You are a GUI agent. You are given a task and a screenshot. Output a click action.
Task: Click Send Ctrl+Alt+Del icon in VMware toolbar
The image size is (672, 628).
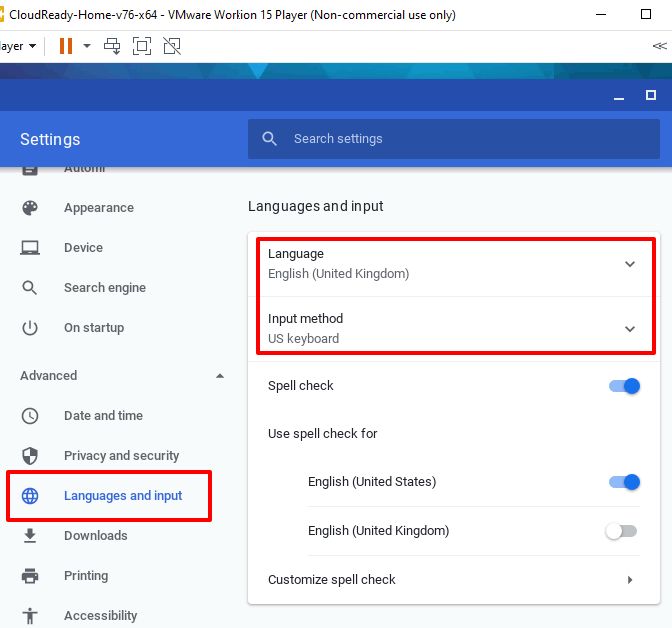[112, 46]
